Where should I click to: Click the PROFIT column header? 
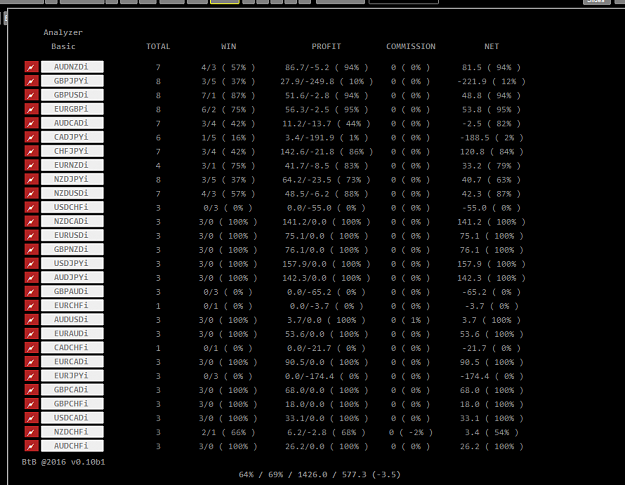pyautogui.click(x=326, y=46)
